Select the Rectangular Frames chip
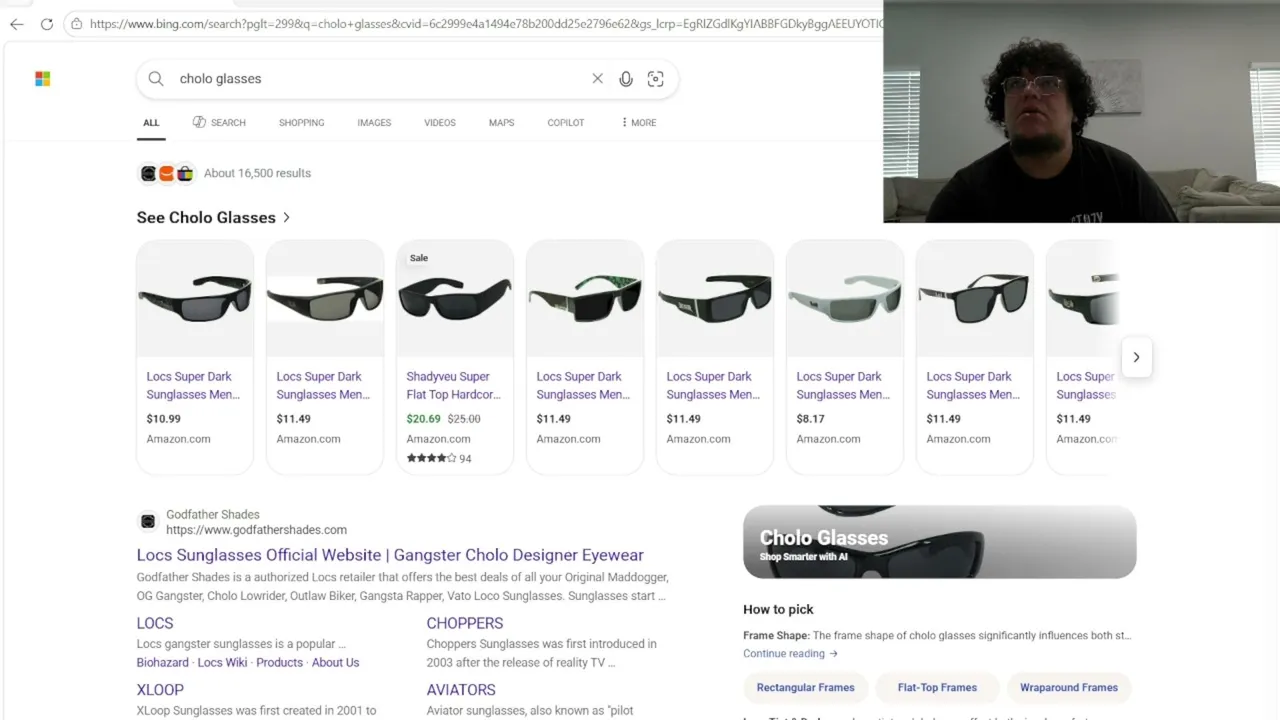 pyautogui.click(x=805, y=688)
